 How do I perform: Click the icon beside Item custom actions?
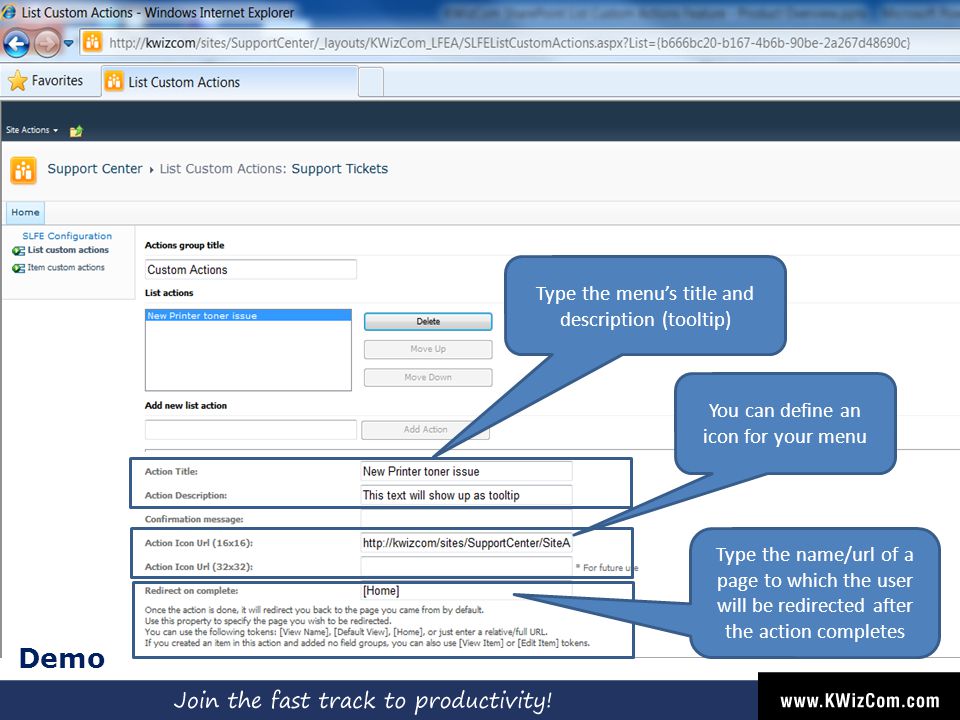[18, 268]
